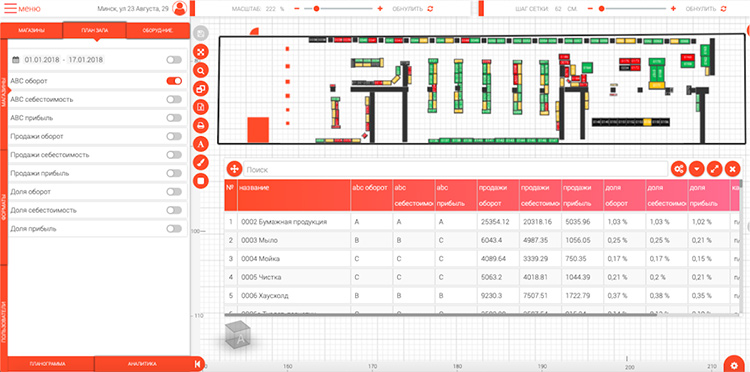Open the table dropdown arrow button
The height and width of the screenshot is (372, 750).
[697, 169]
